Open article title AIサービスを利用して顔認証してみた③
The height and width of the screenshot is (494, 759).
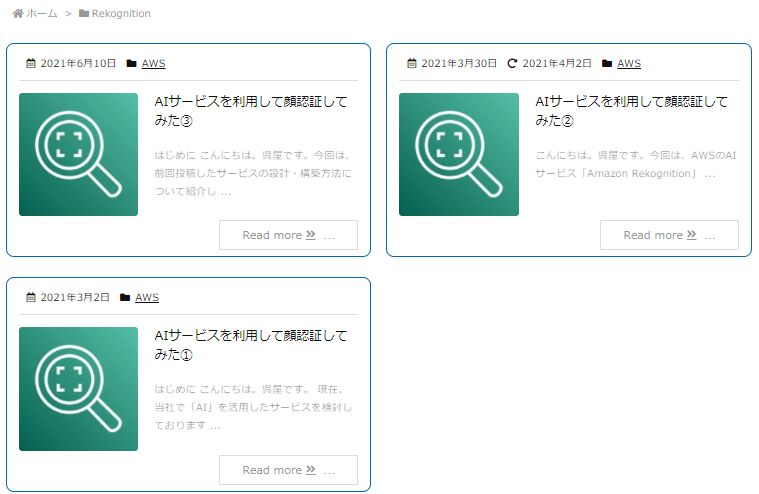coord(251,111)
